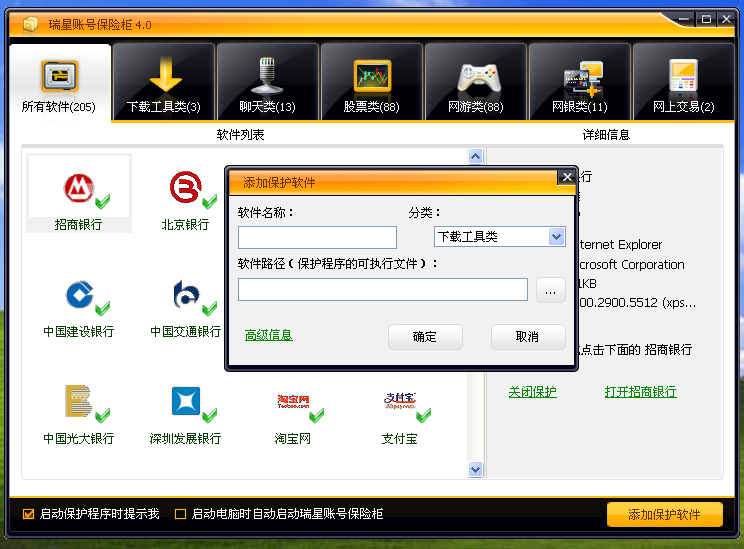Click the 添加保护软件 bottom button
Viewport: 744px width, 549px height.
[x=665, y=514]
